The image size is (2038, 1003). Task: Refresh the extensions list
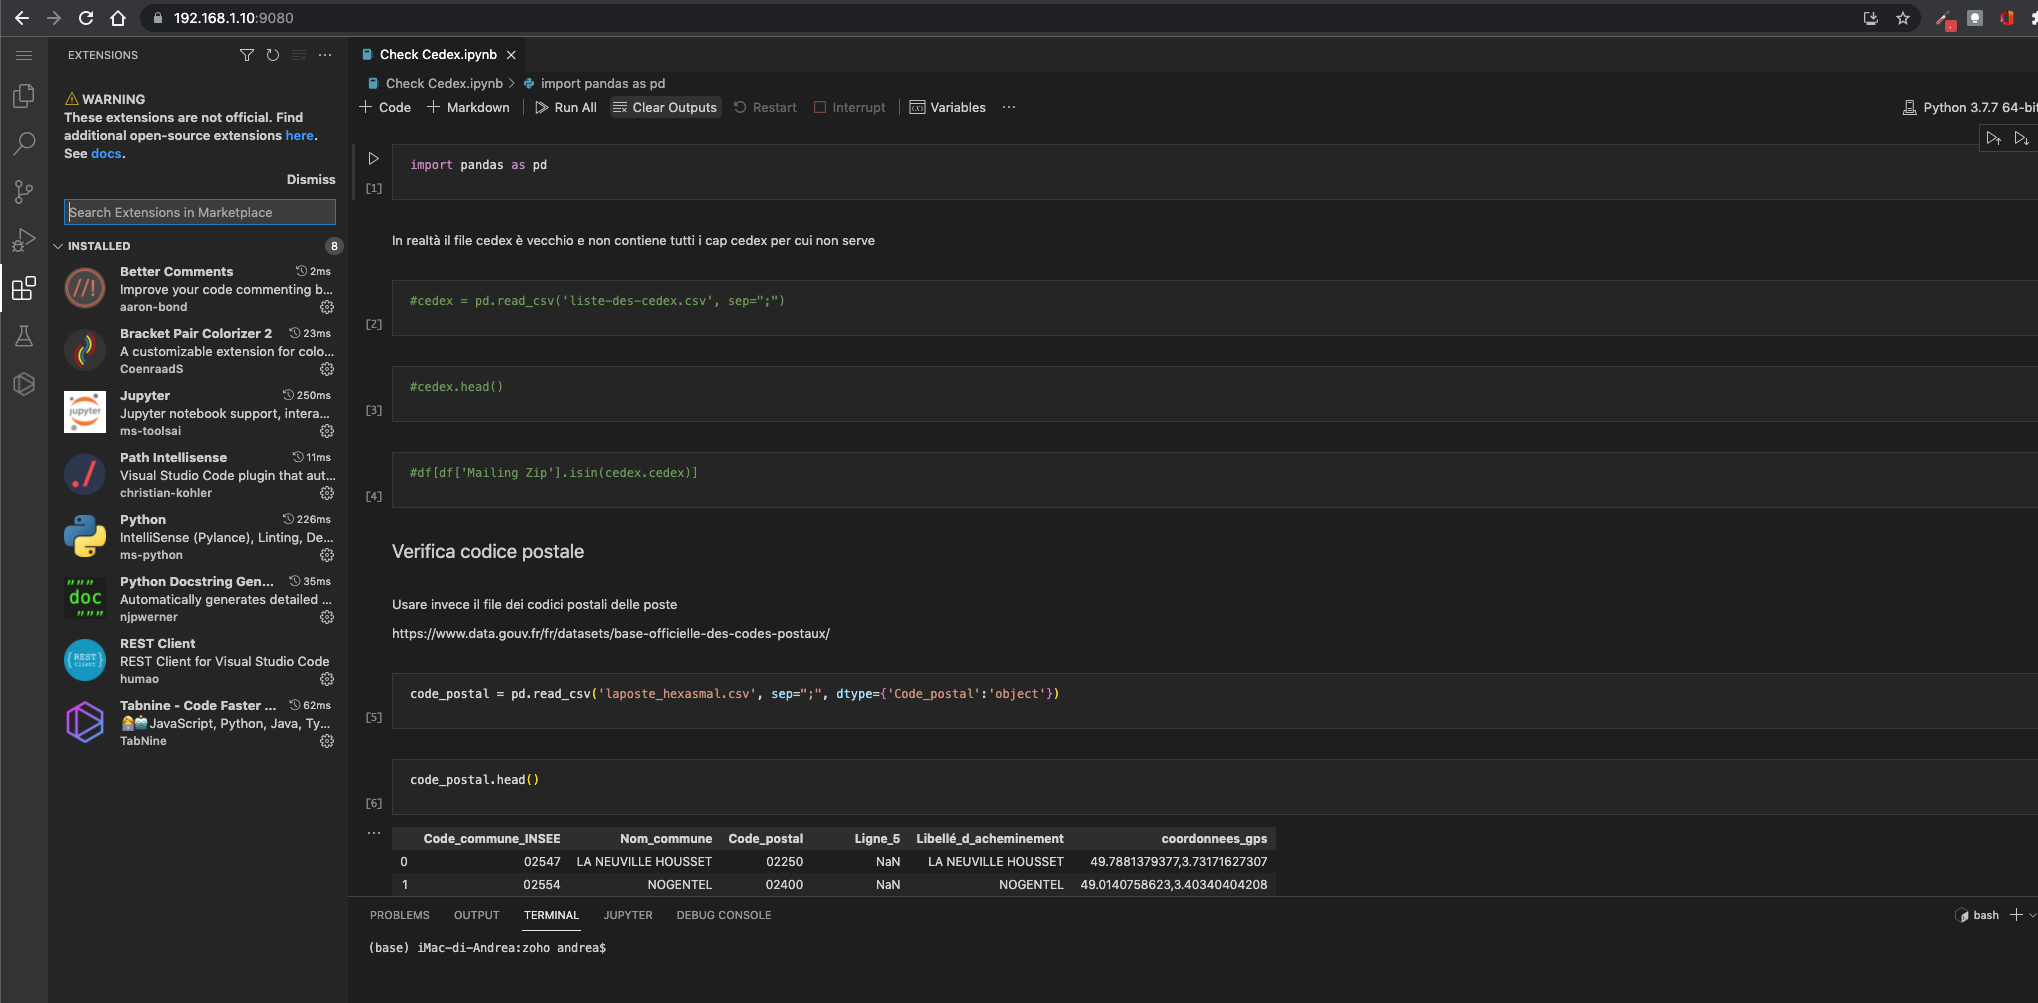click(x=273, y=55)
